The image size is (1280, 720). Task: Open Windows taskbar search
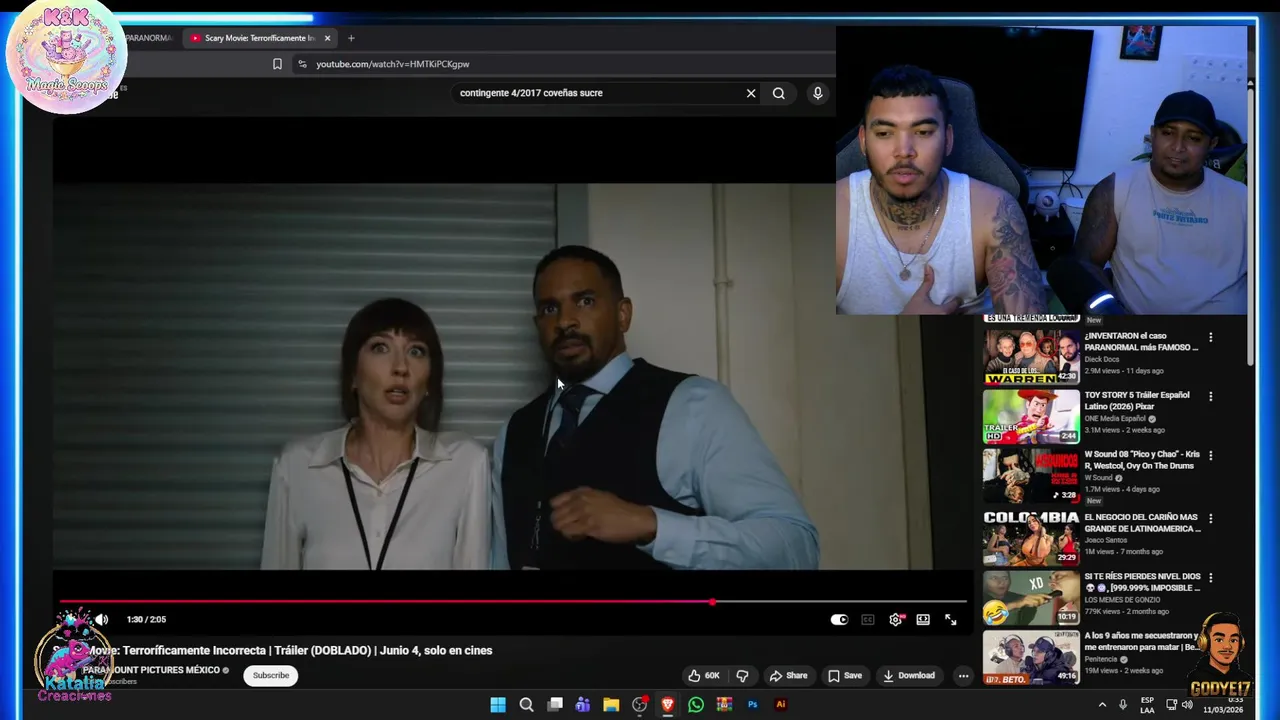click(526, 705)
